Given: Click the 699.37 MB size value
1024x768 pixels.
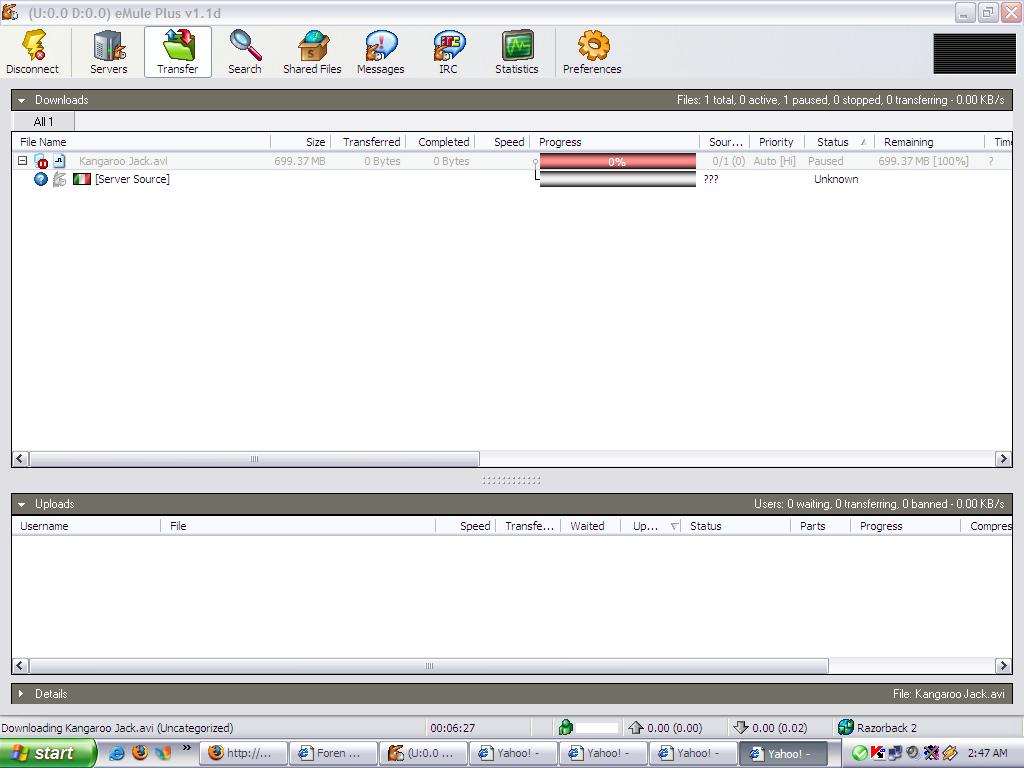Looking at the screenshot, I should (300, 161).
